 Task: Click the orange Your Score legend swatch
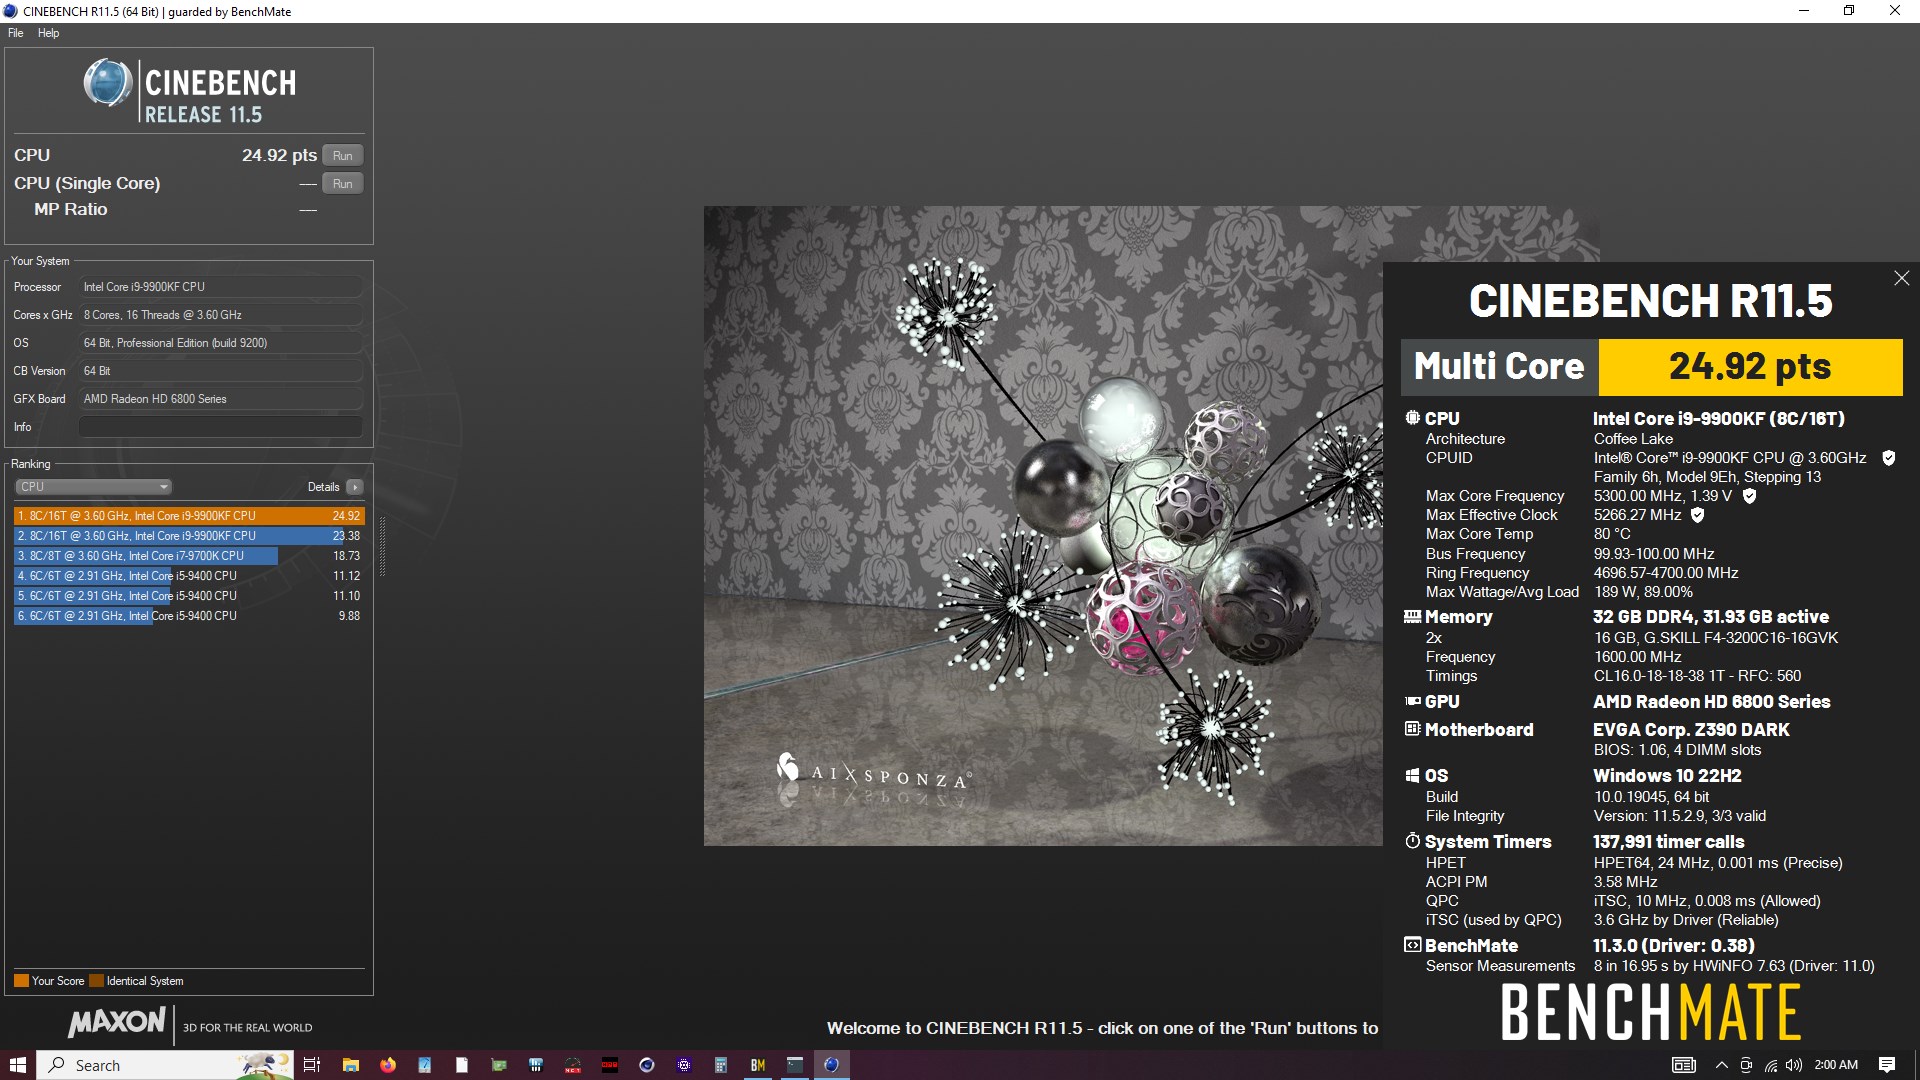tap(21, 981)
